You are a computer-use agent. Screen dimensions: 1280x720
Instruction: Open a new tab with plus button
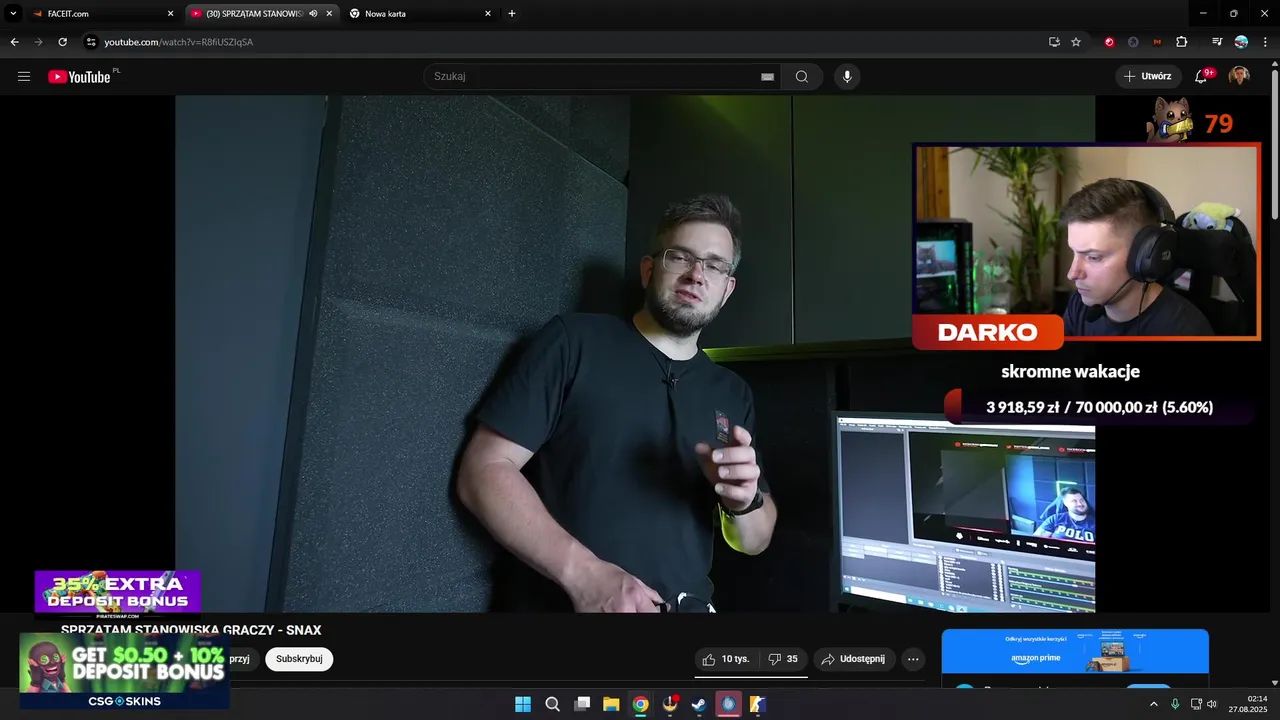[x=512, y=14]
